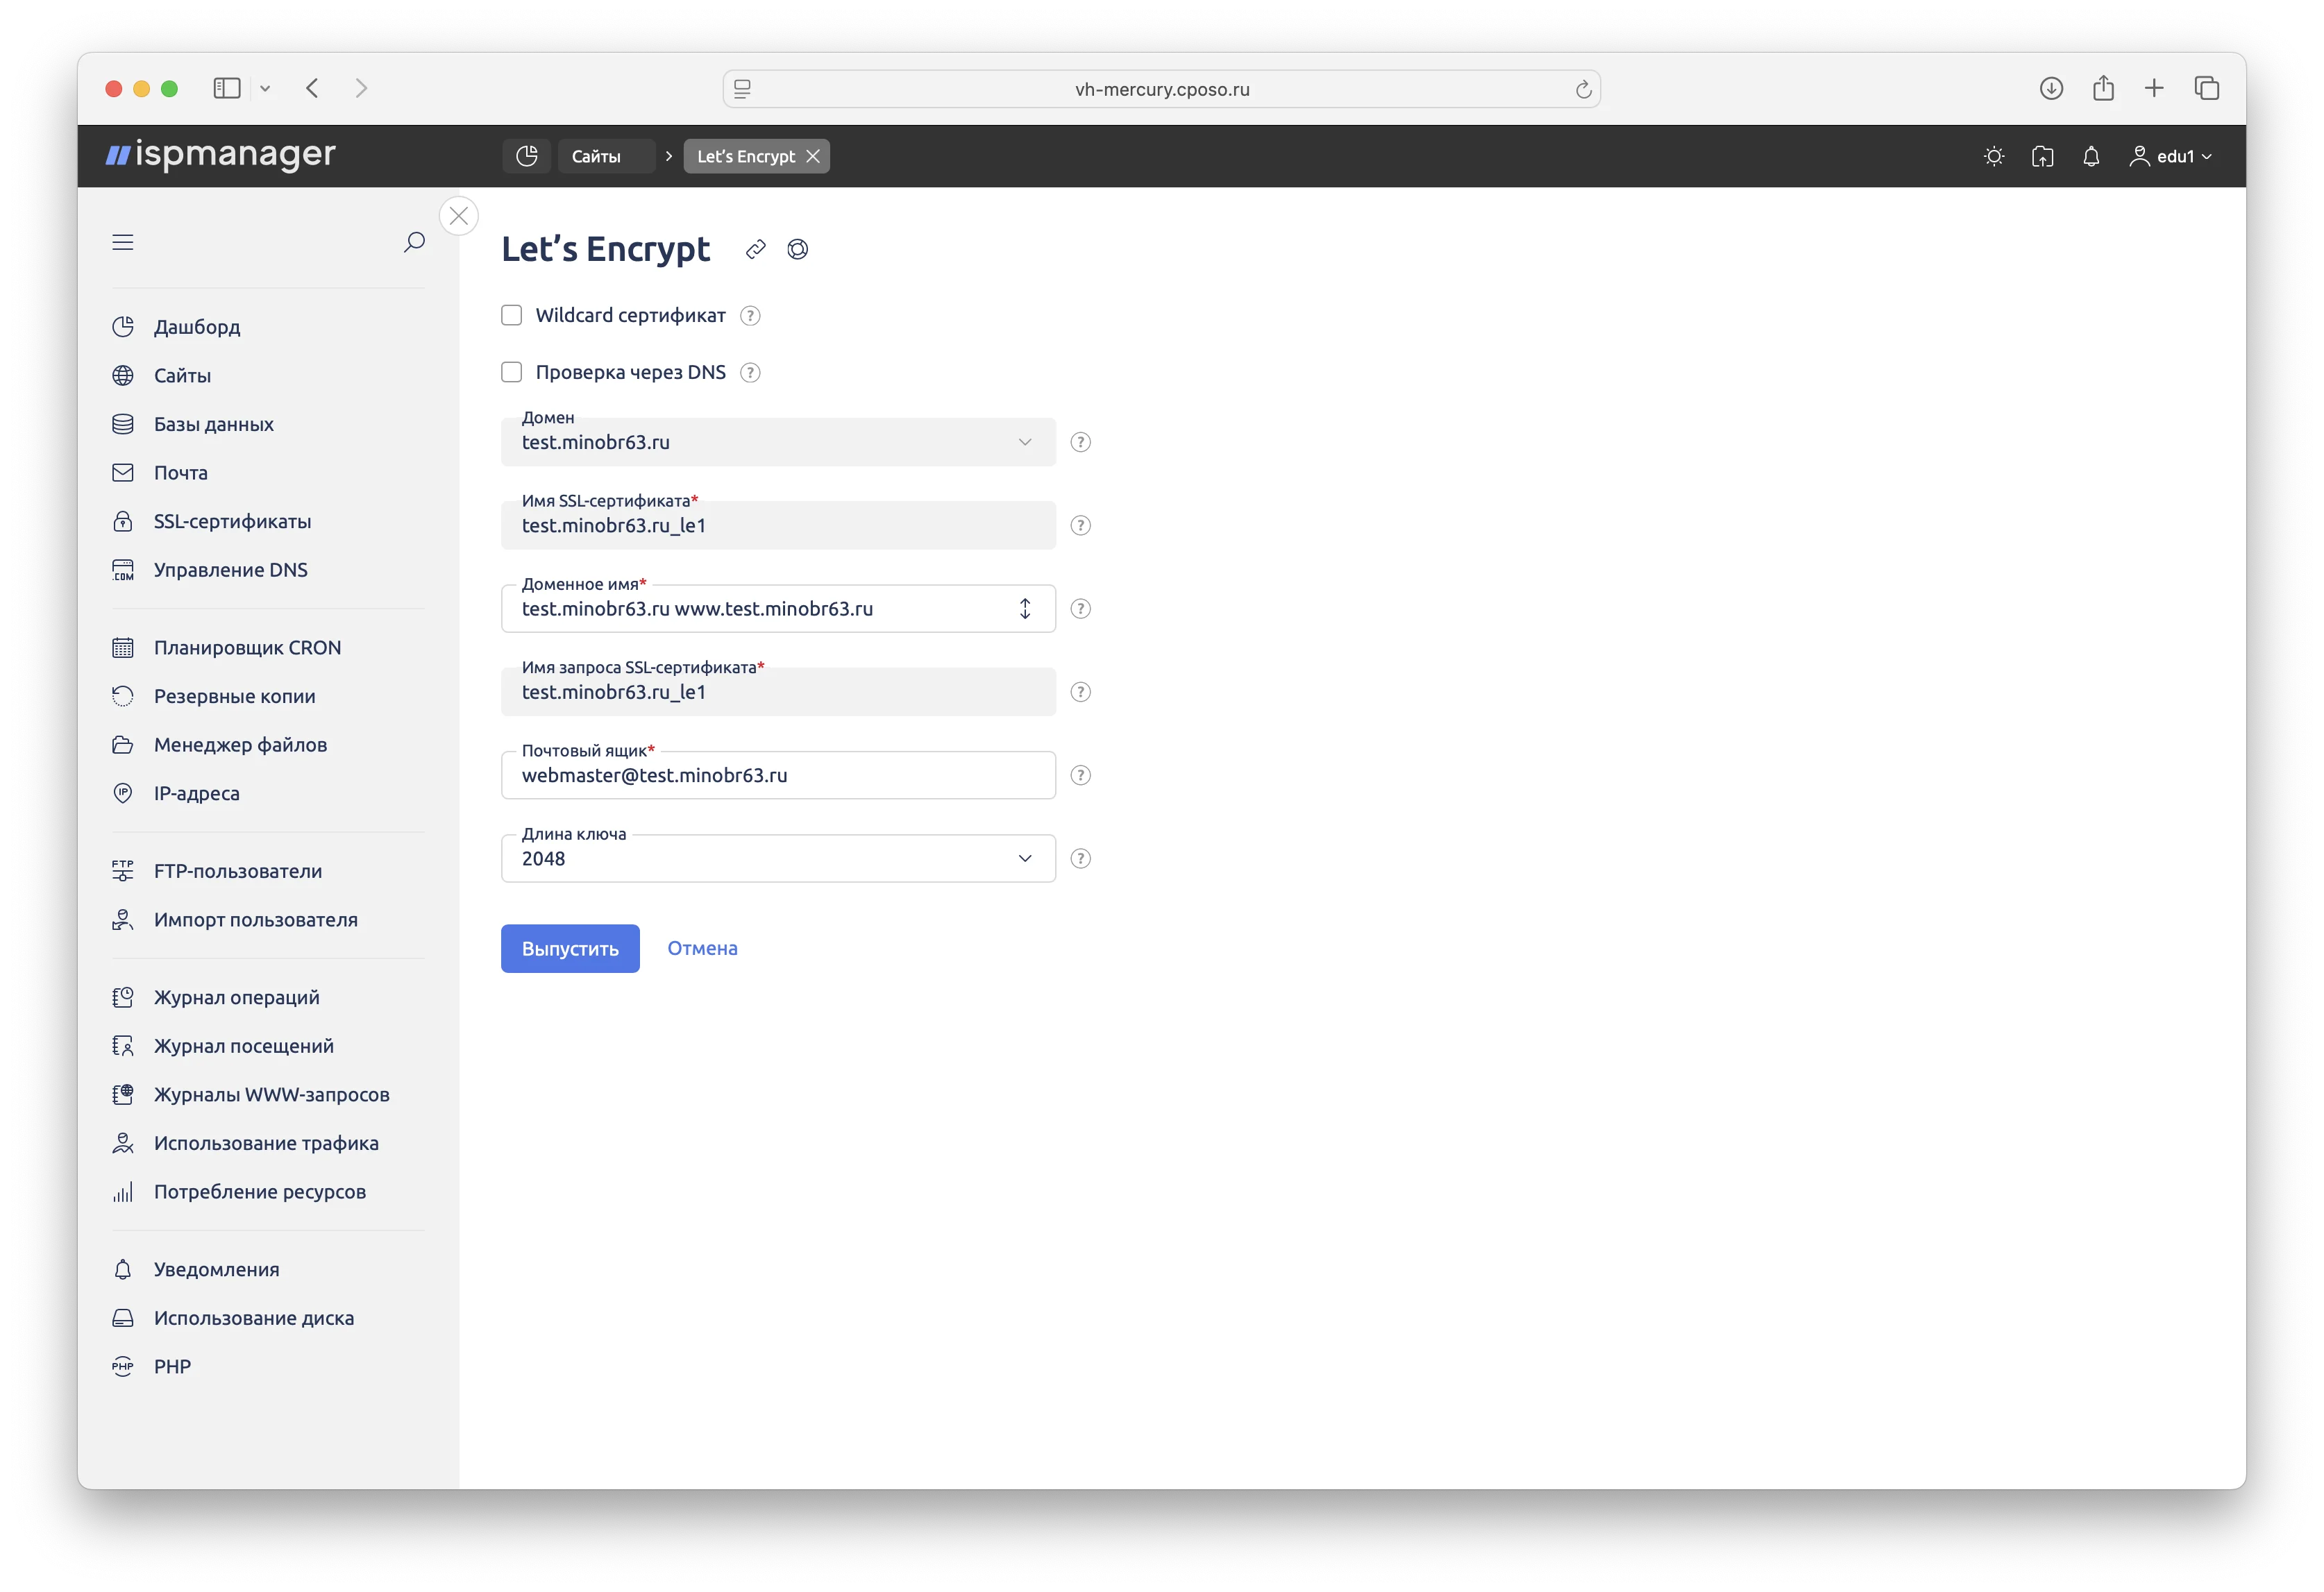Close the Let's Encrypt tab
Screen dimensions: 2324x1592
click(813, 156)
